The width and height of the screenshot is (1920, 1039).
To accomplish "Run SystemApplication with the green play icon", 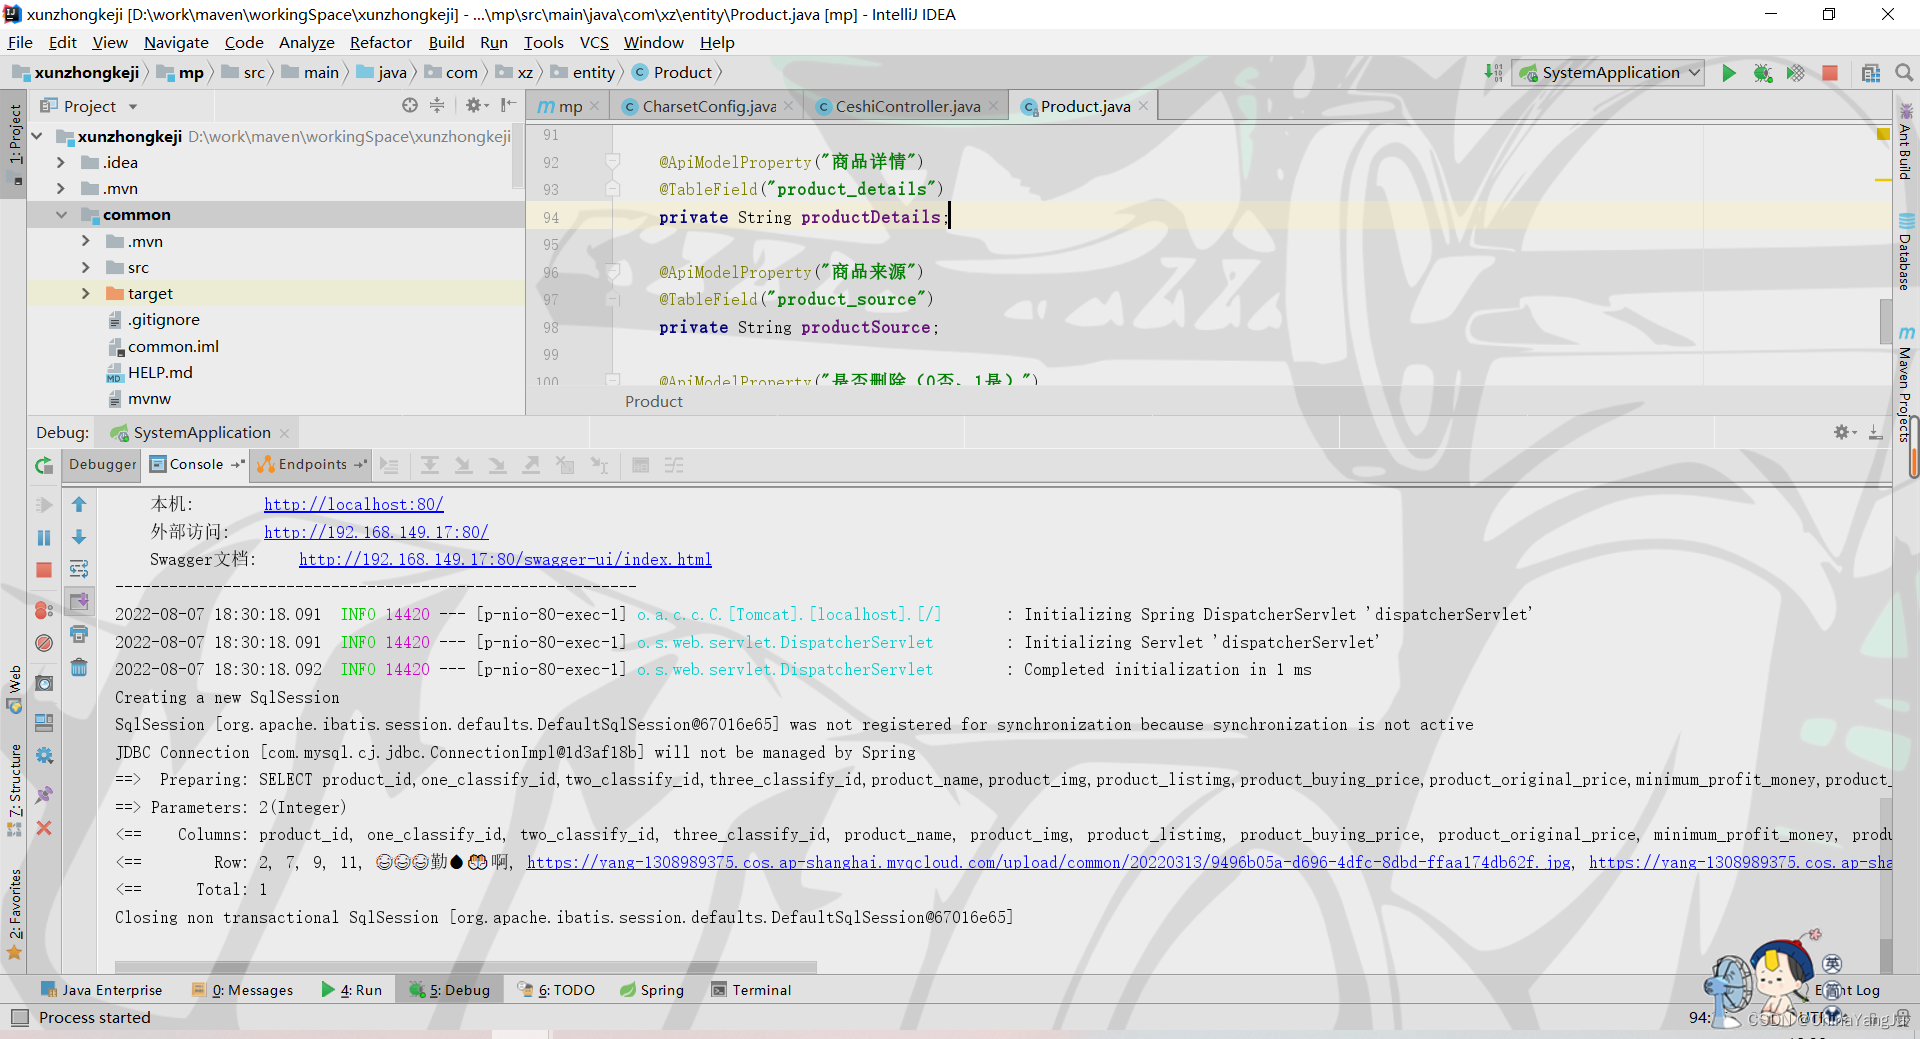I will (1730, 72).
